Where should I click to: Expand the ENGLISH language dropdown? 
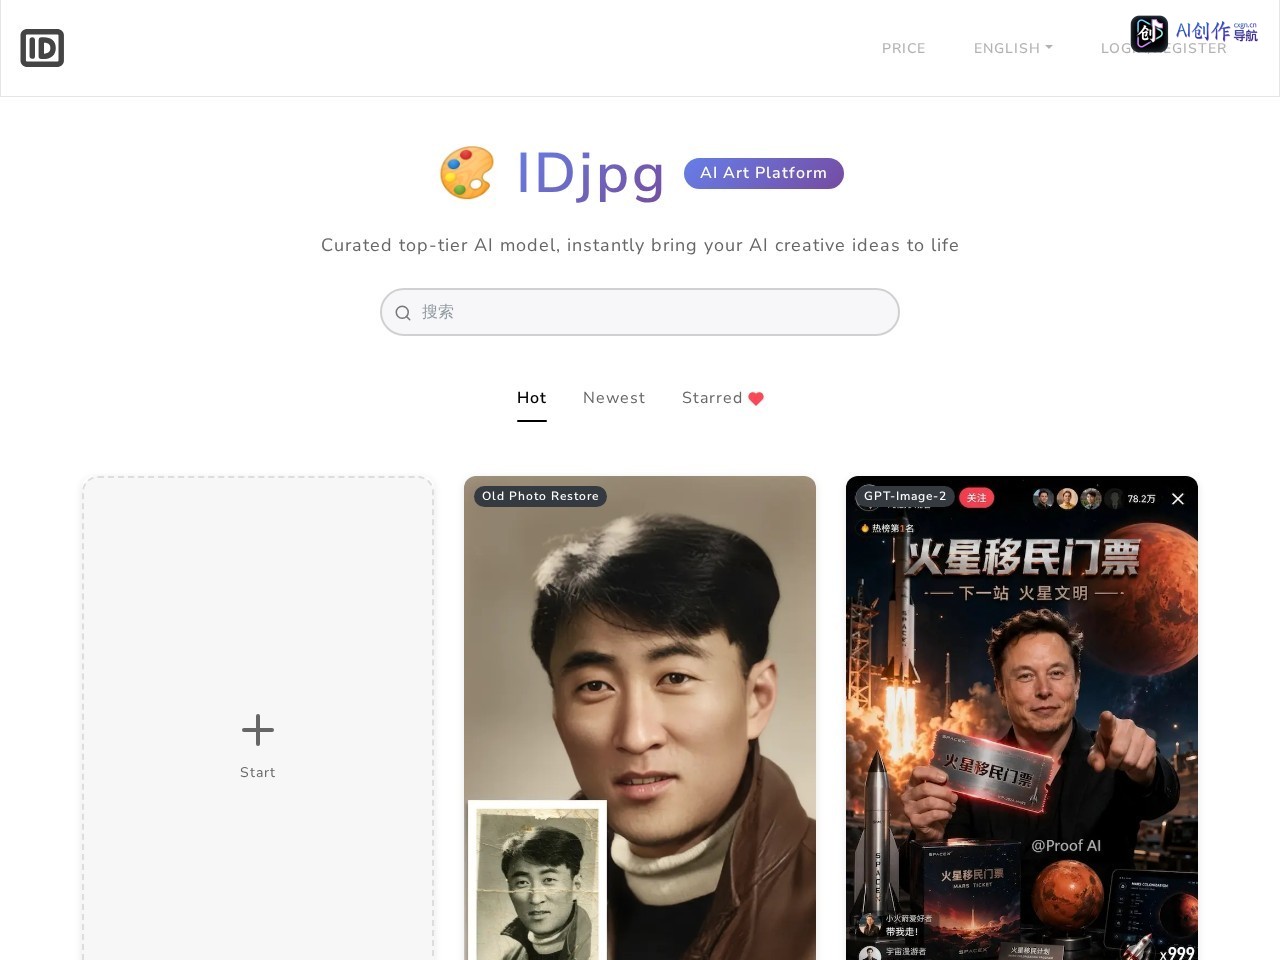tap(1013, 48)
